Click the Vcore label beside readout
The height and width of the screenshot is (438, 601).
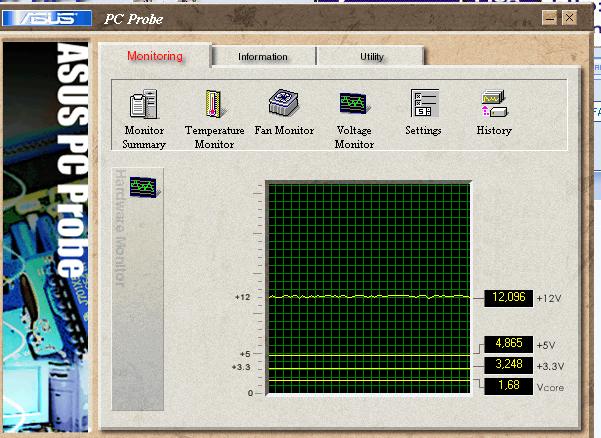pyautogui.click(x=550, y=387)
